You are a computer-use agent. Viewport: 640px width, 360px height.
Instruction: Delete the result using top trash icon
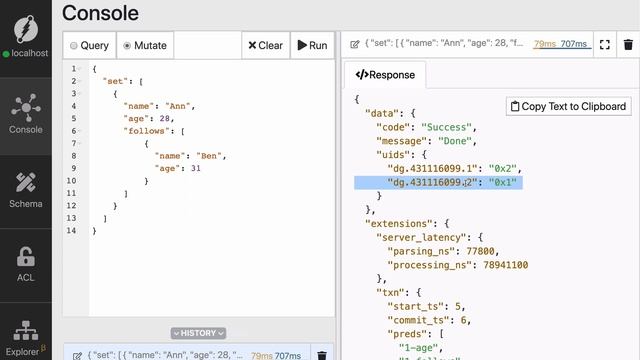pyautogui.click(x=628, y=44)
